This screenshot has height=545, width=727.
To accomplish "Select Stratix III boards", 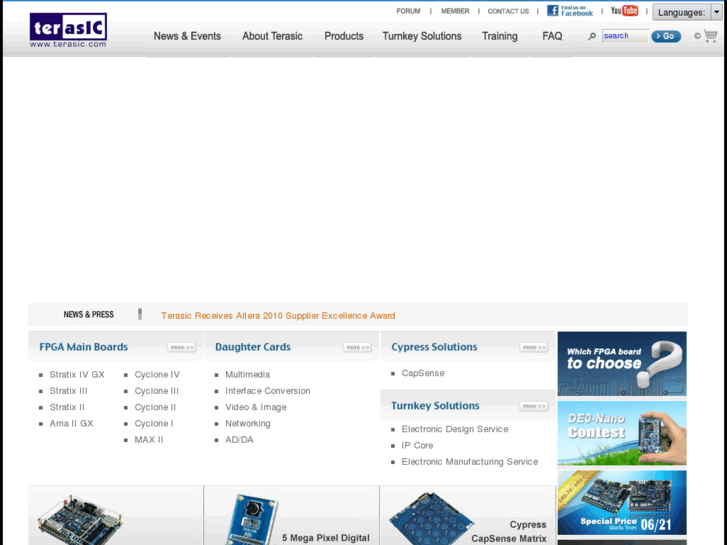I will click(x=69, y=391).
